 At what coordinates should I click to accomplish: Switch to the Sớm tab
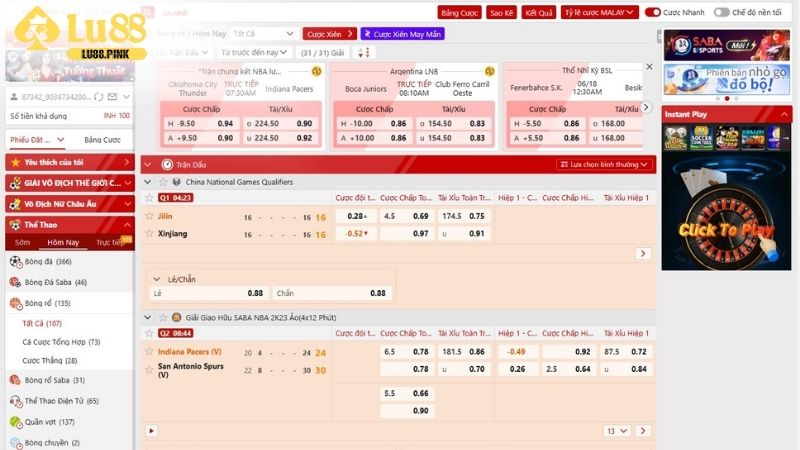point(22,243)
